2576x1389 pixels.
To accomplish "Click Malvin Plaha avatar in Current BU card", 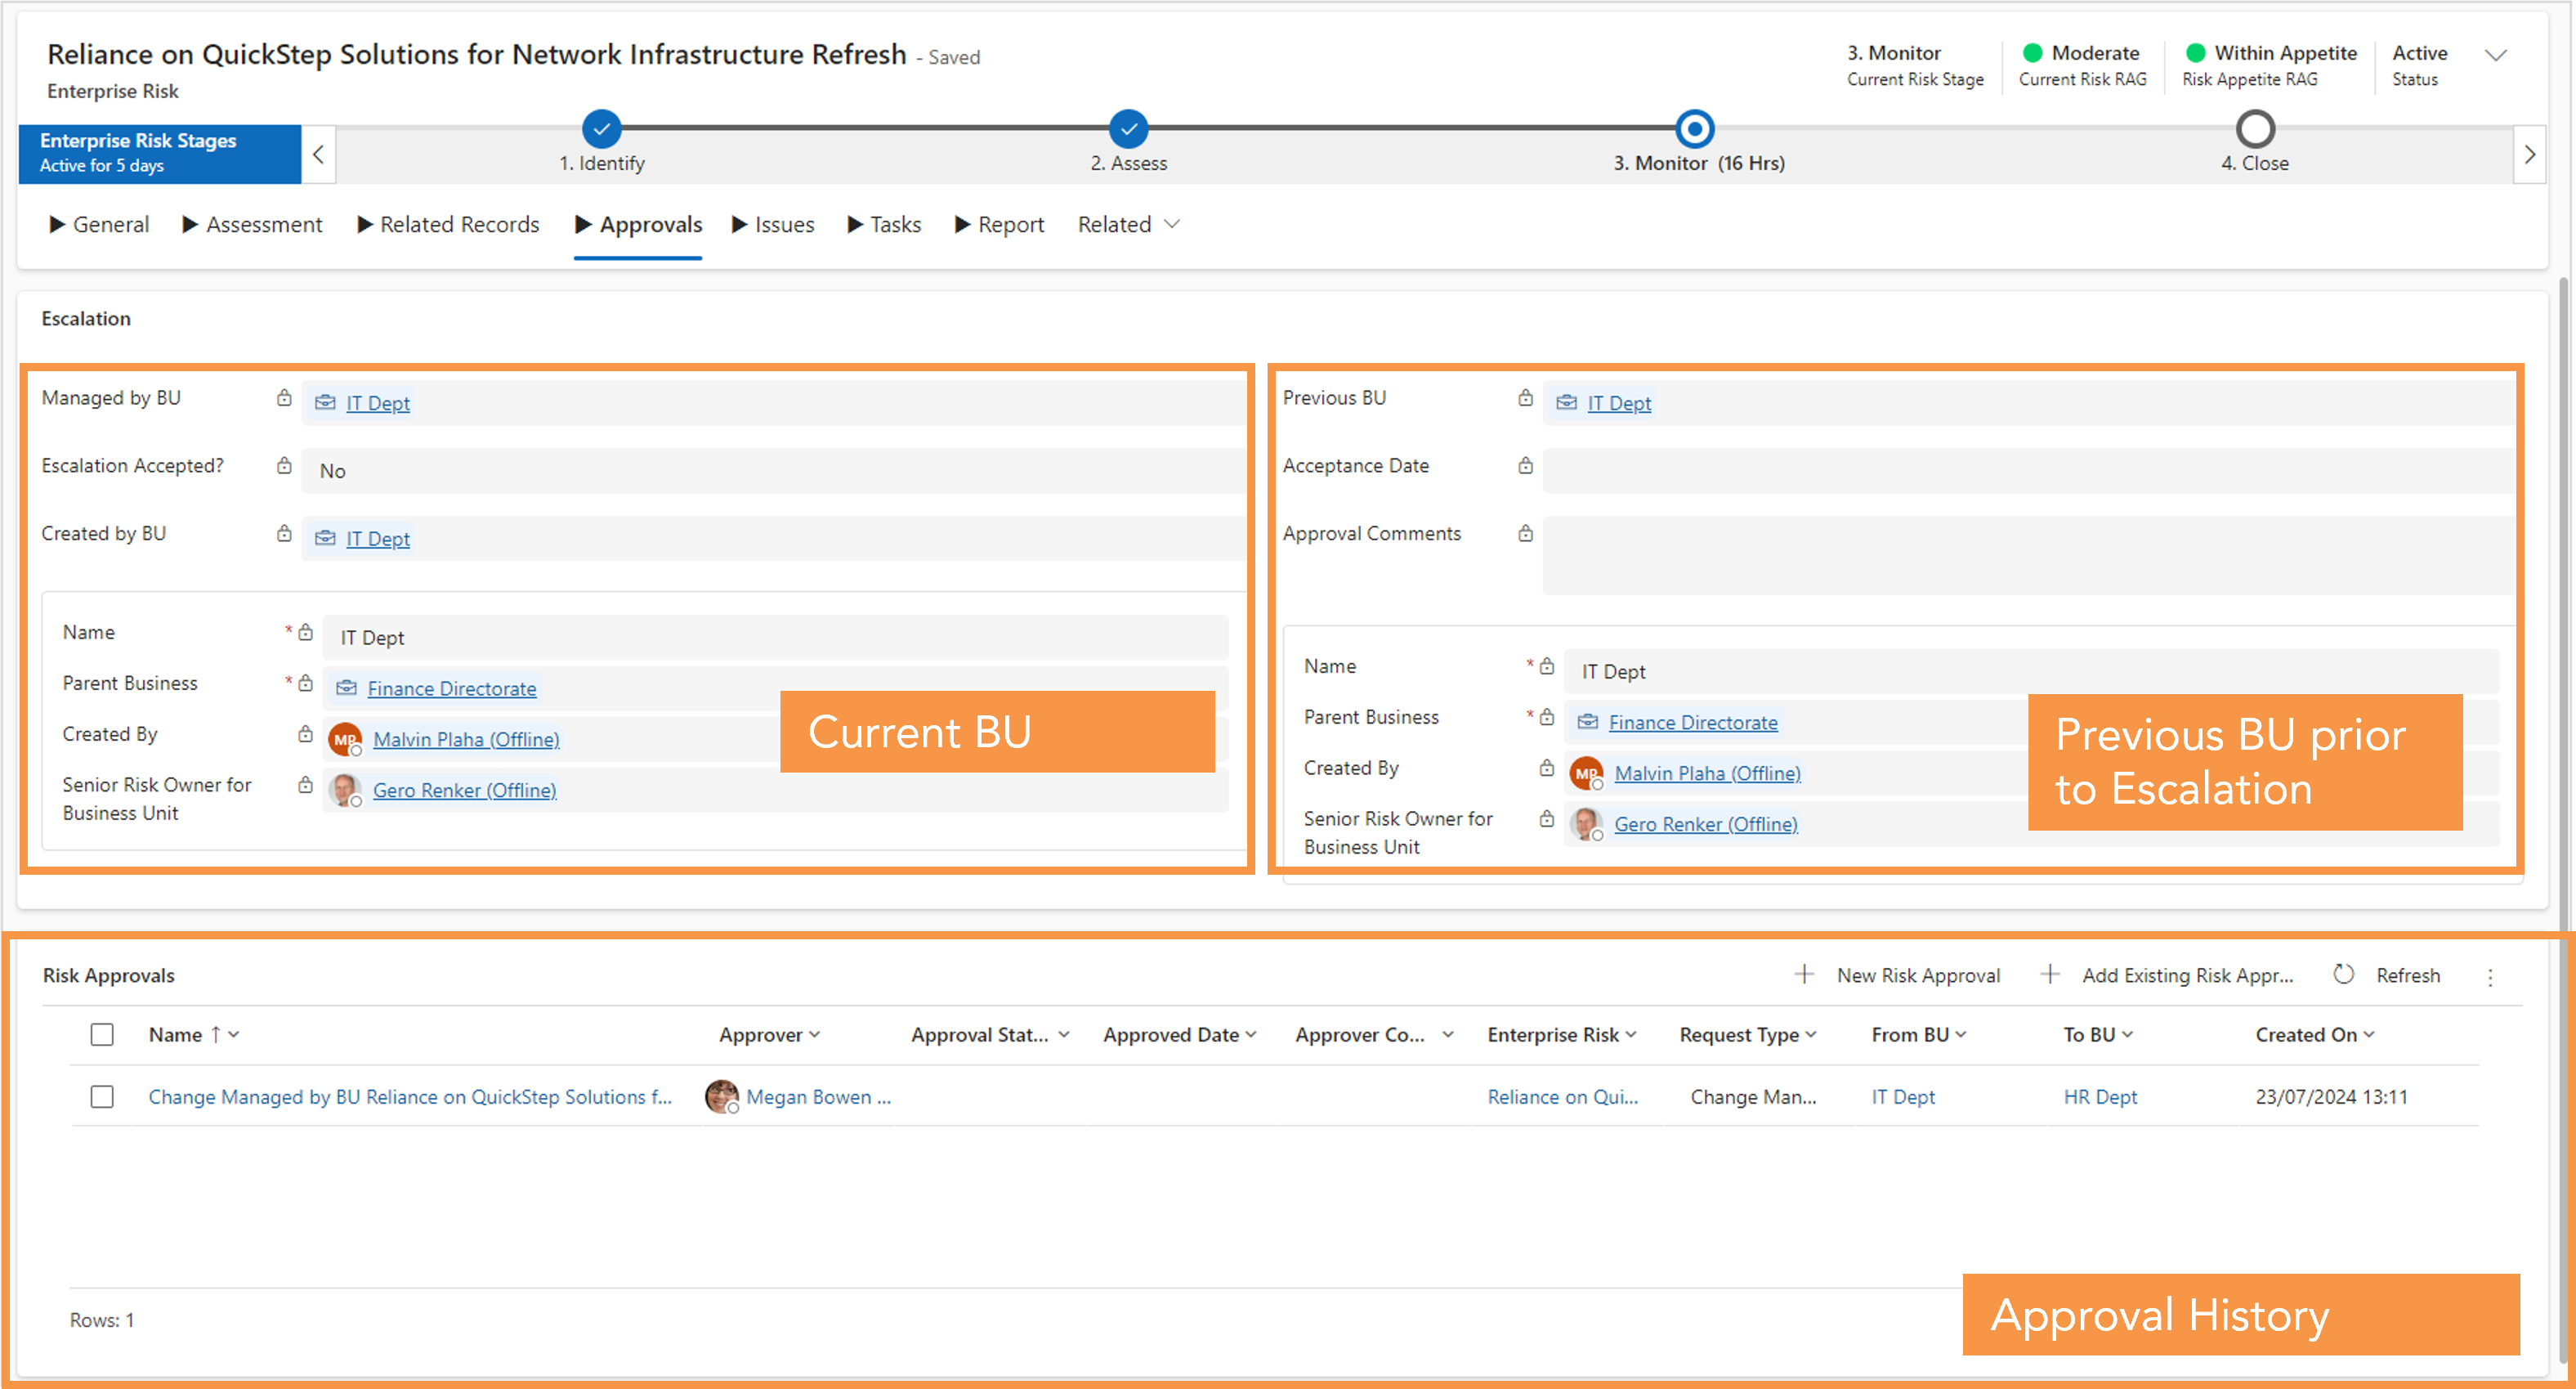I will pos(345,740).
